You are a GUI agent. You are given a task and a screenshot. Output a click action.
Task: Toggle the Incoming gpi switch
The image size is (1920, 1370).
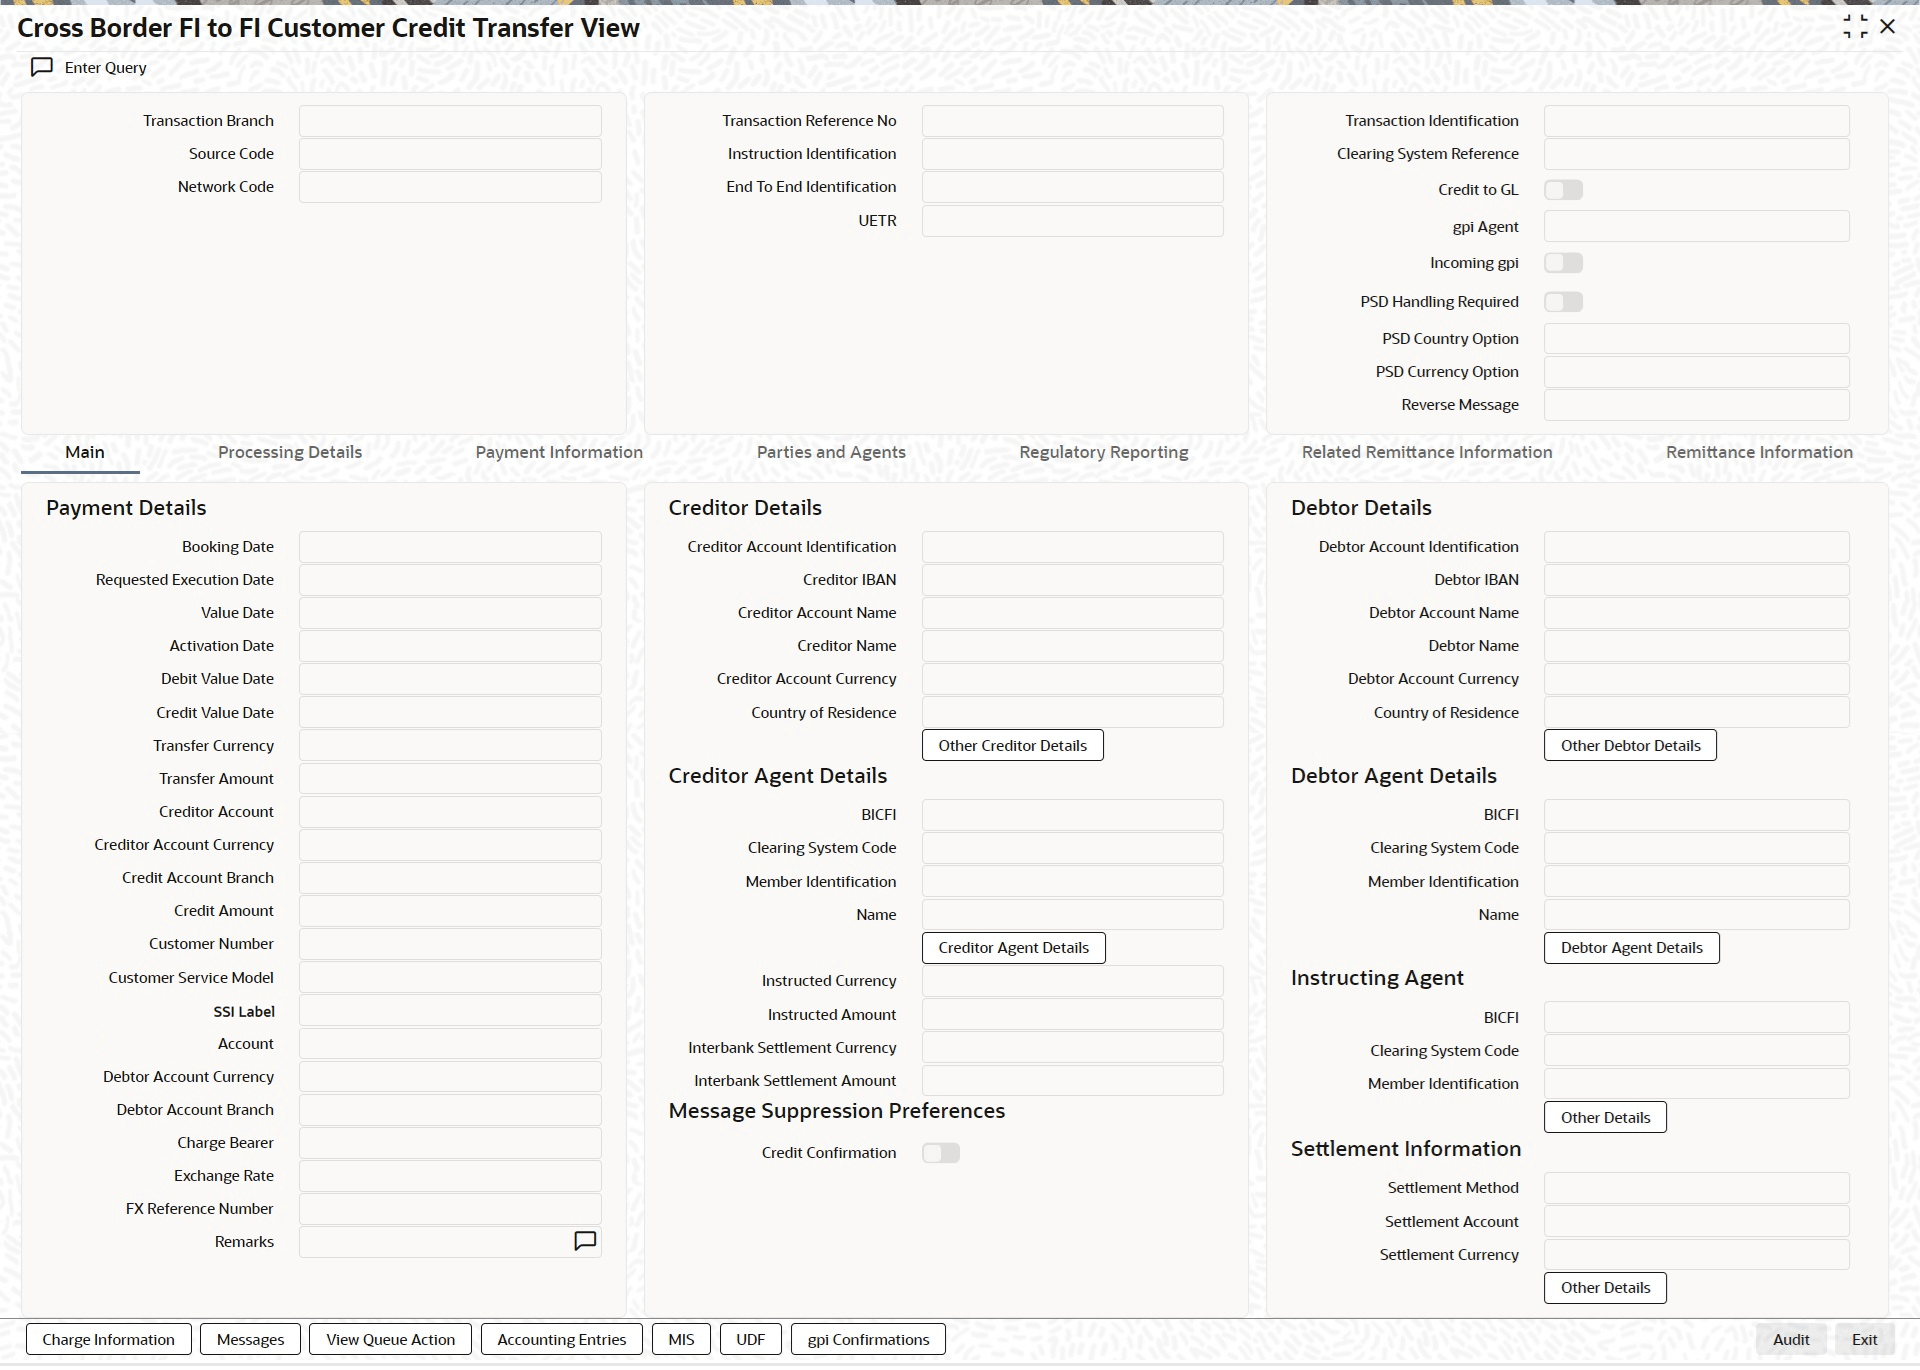tap(1563, 263)
